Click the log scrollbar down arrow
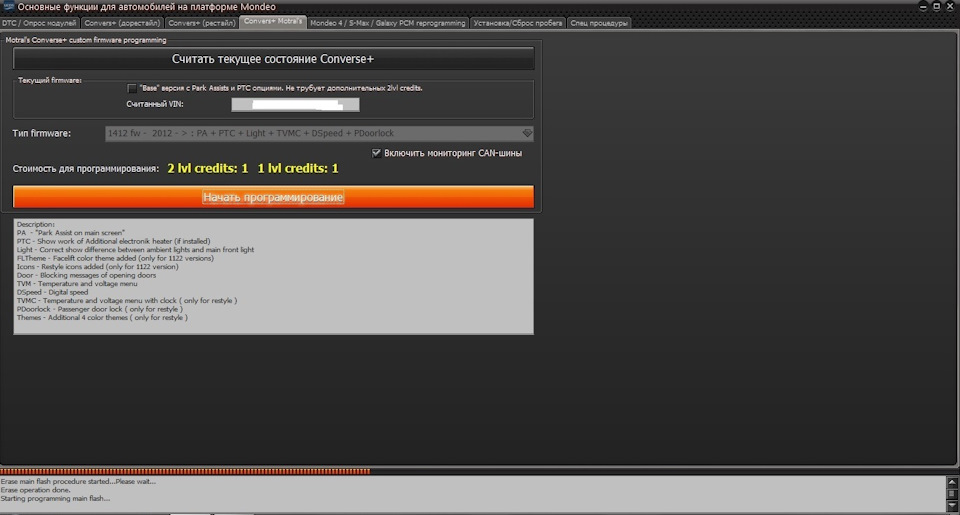Viewport: 960px width, 515px height. [952, 506]
